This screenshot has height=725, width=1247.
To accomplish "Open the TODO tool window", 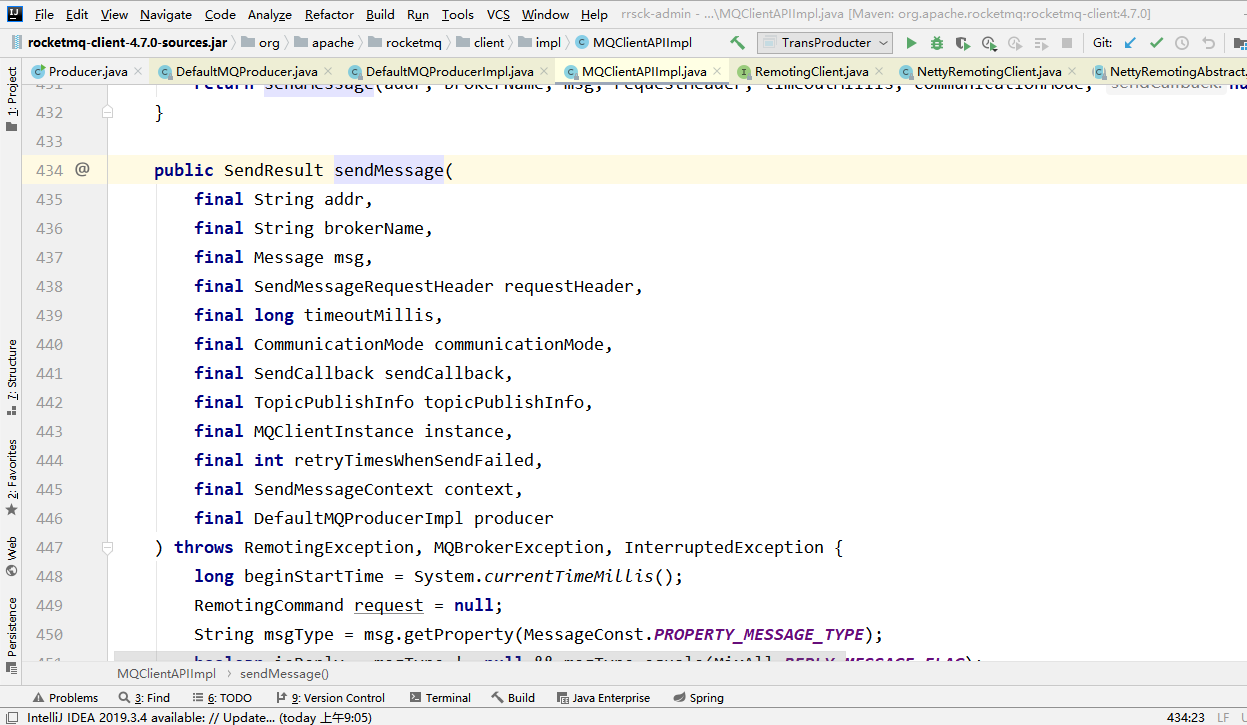I will (221, 698).
